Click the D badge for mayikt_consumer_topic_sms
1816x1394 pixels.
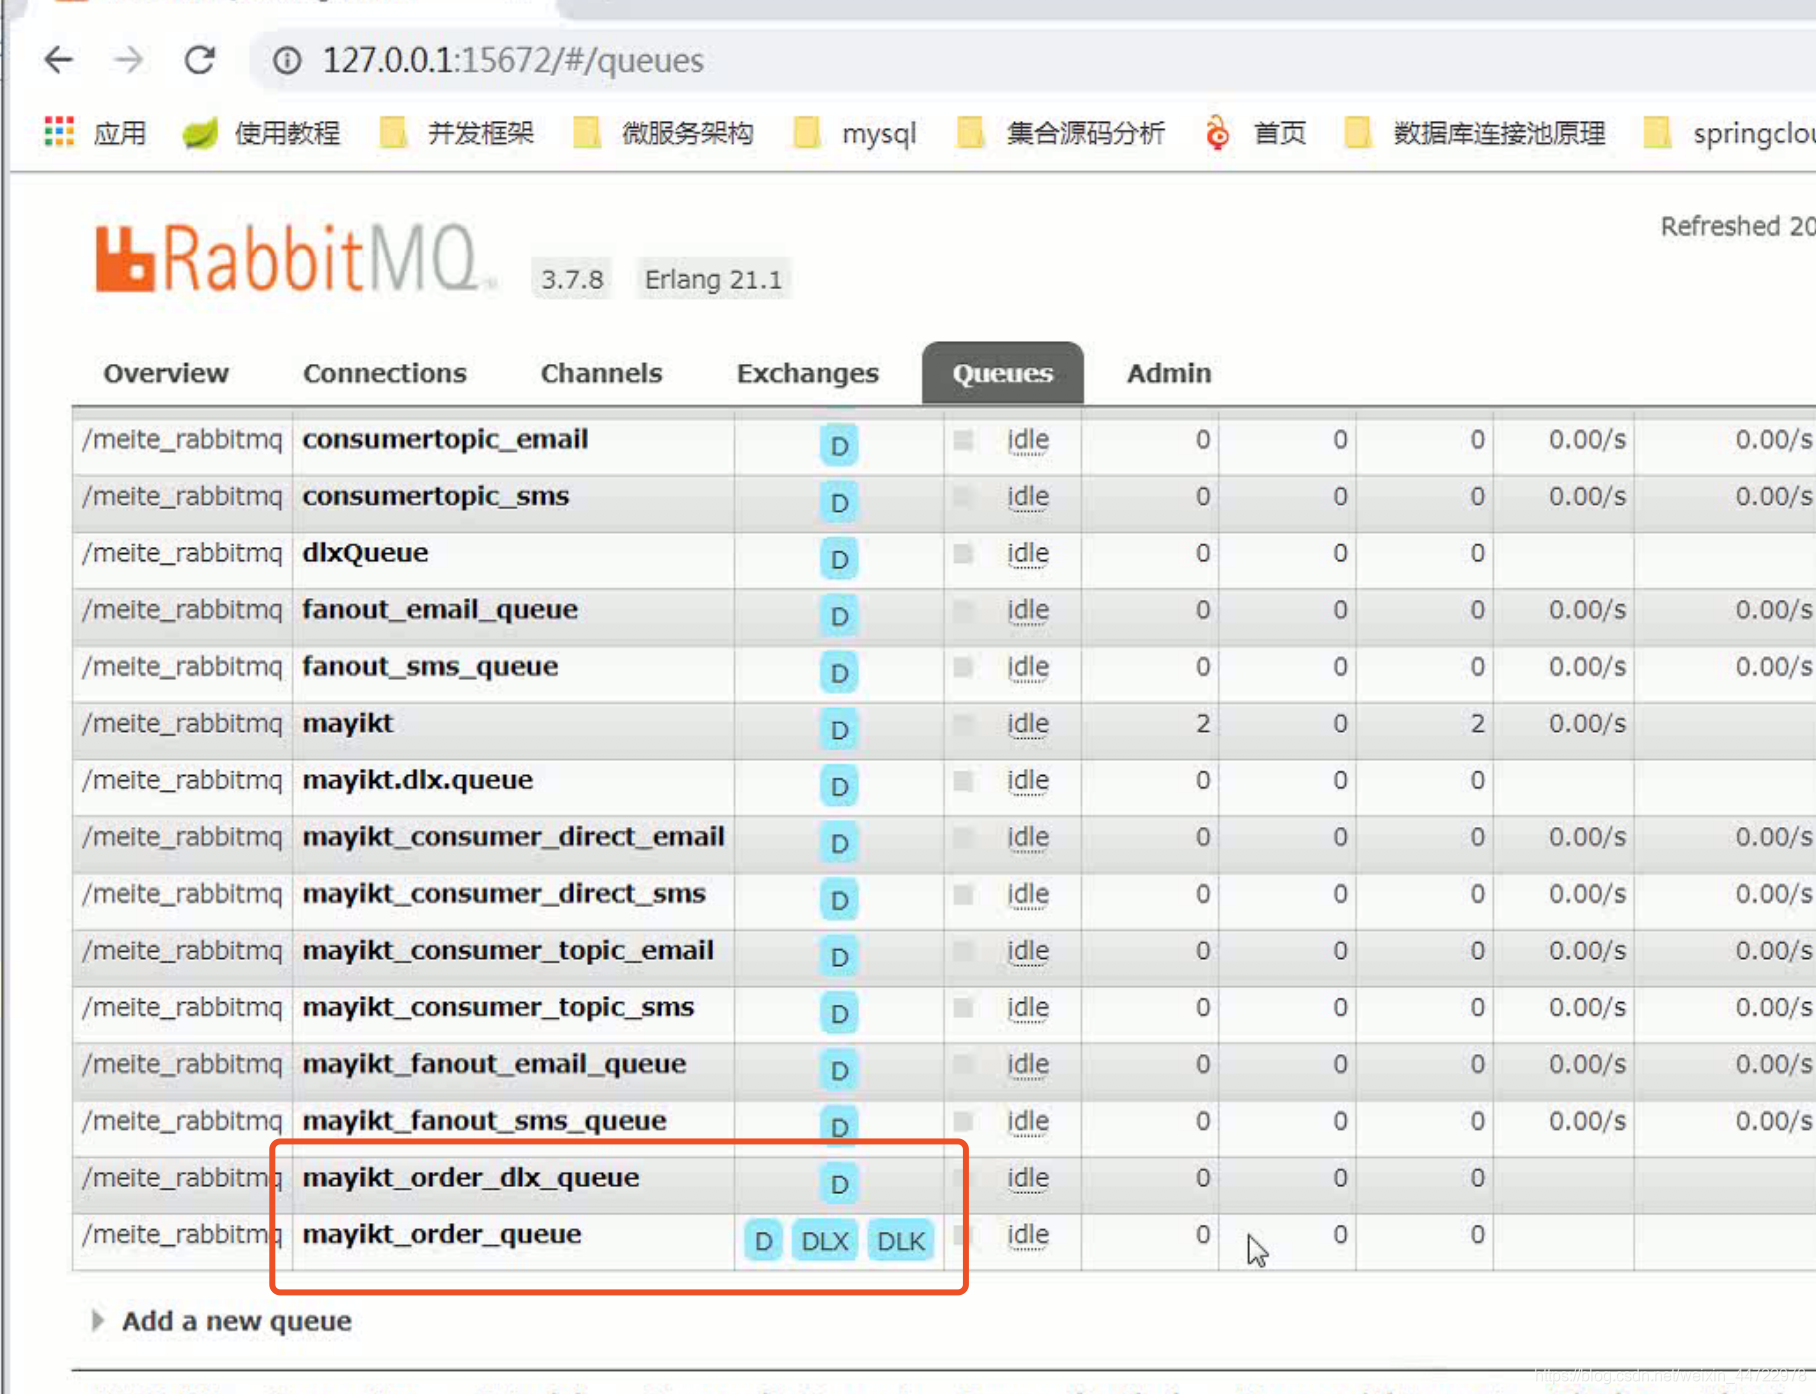(839, 1013)
